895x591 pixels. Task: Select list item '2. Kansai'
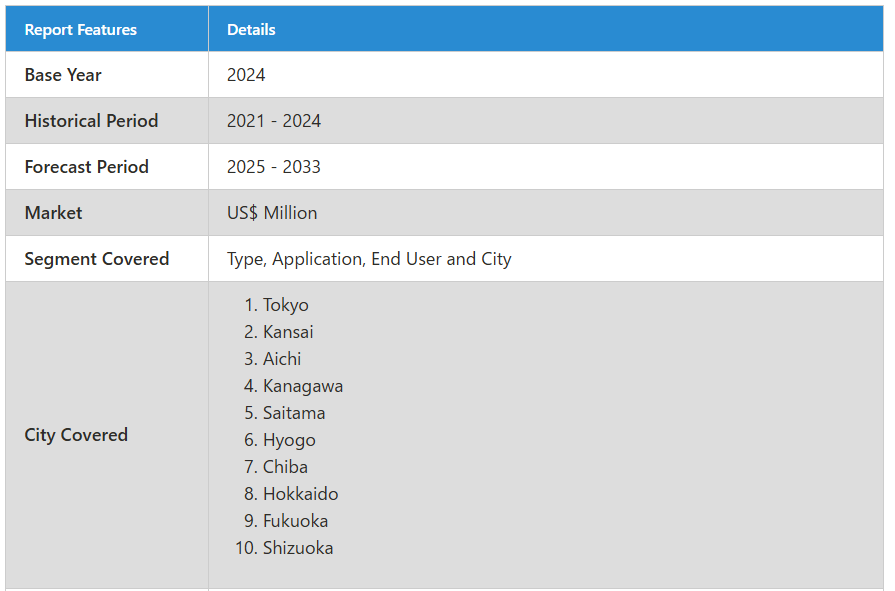tap(279, 332)
